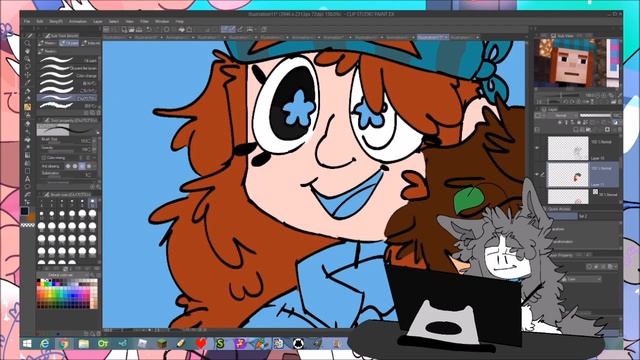Click the Fill paint bucket icon in the command bar

(182, 29)
